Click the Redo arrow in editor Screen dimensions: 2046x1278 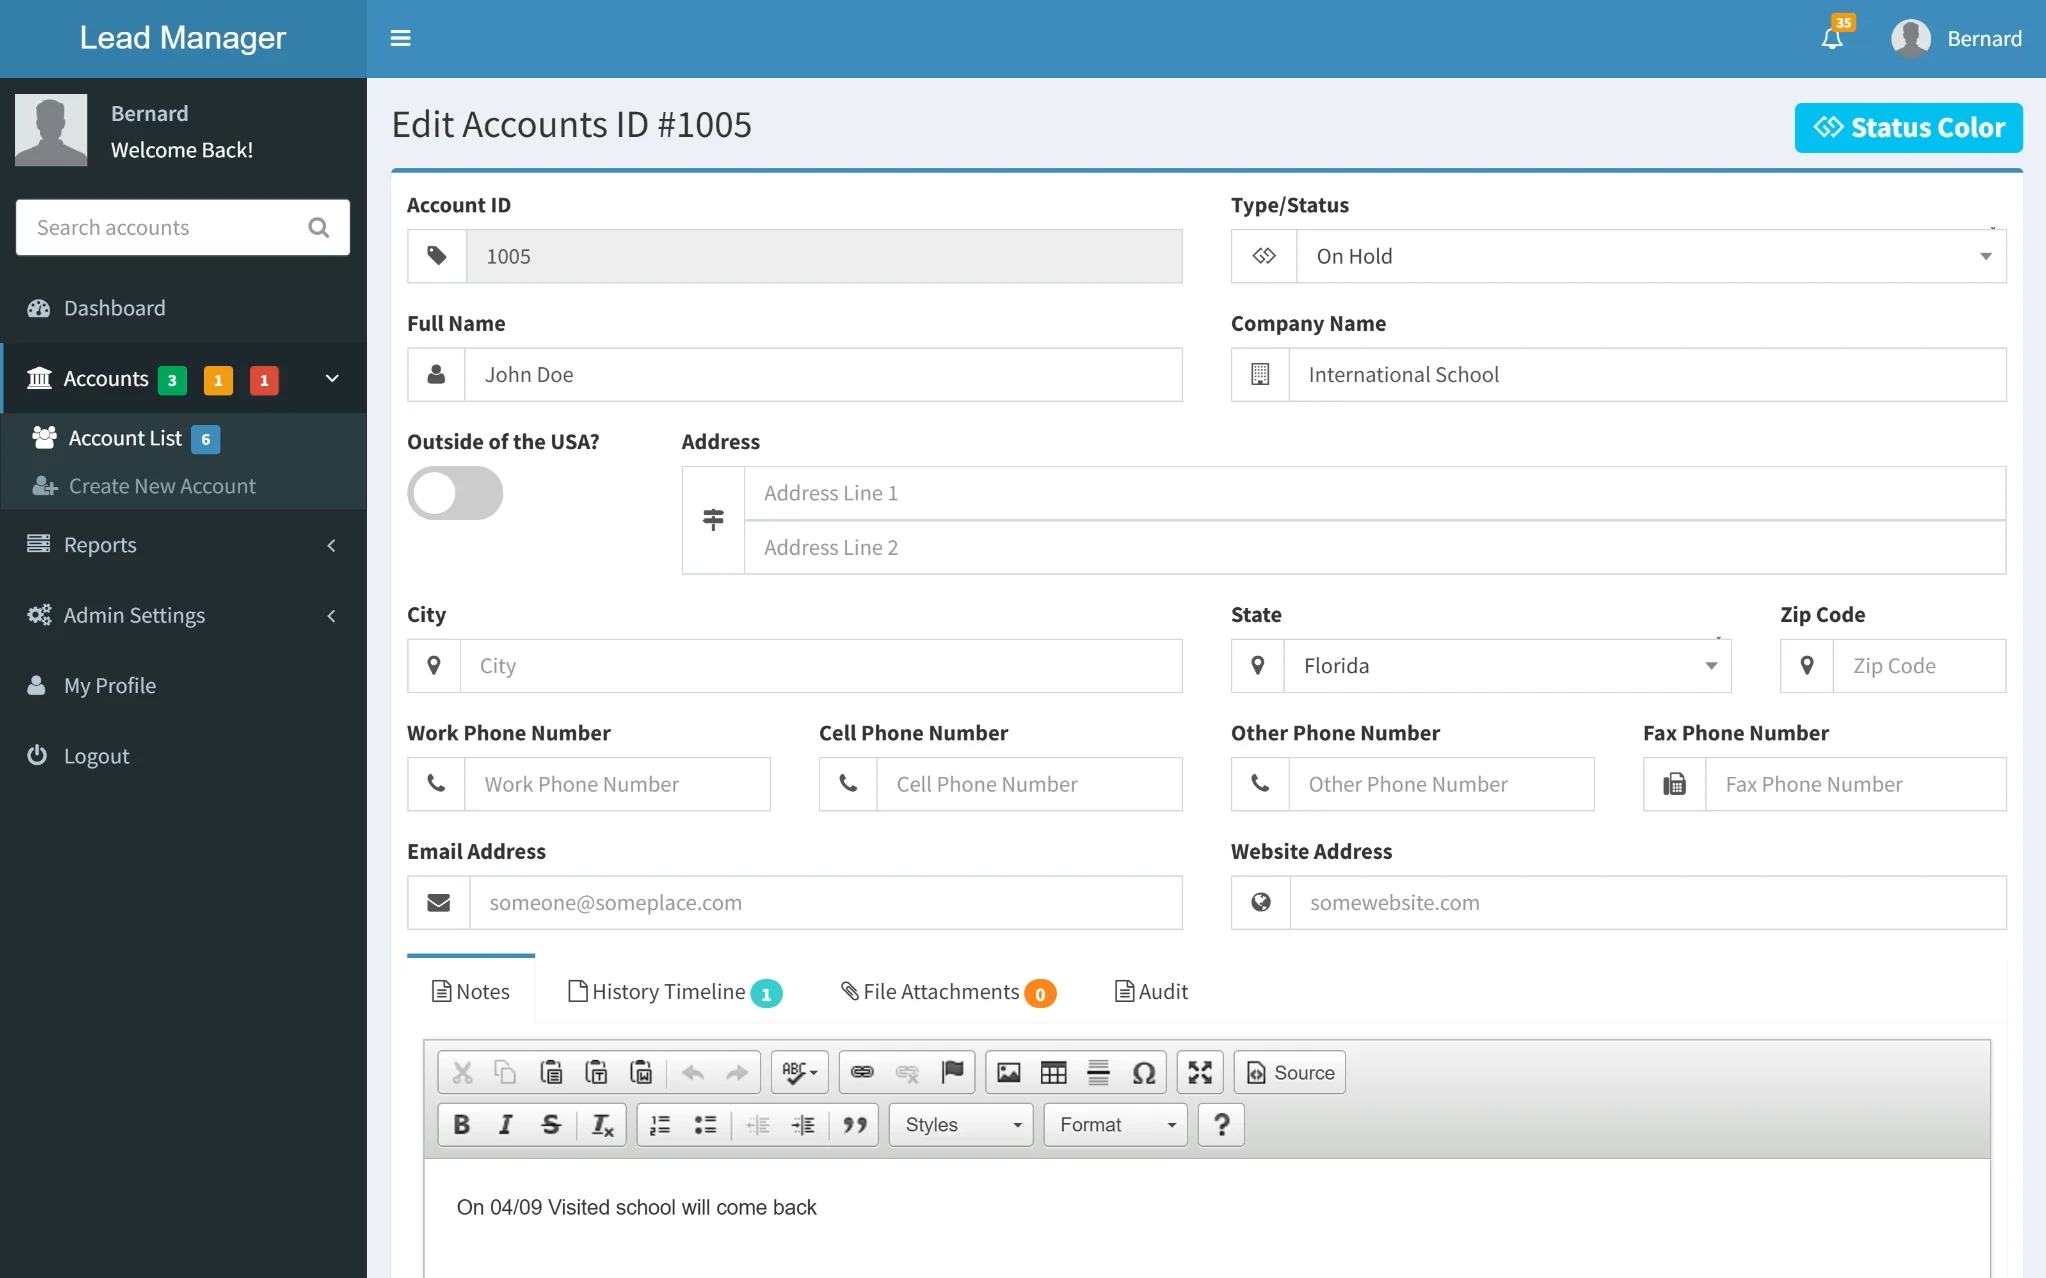click(737, 1072)
